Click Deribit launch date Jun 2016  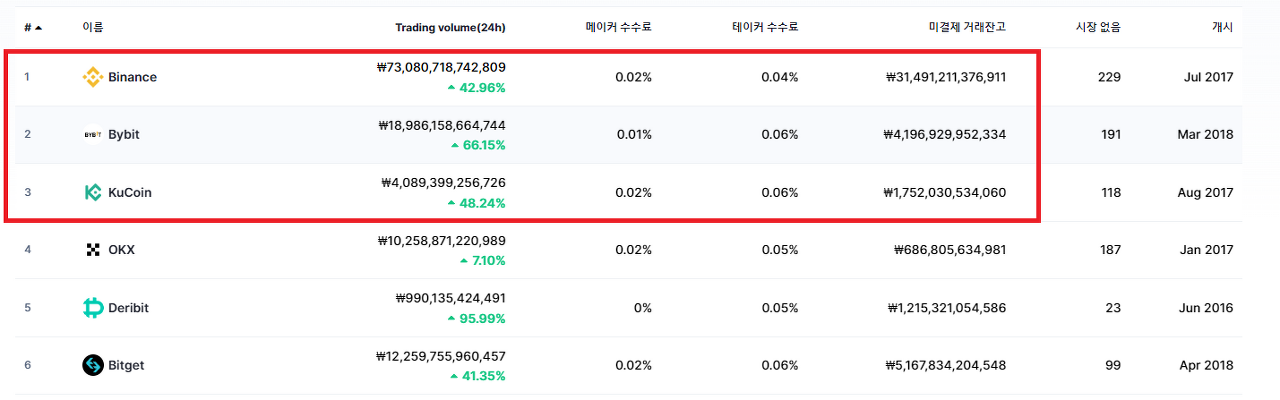point(1207,308)
